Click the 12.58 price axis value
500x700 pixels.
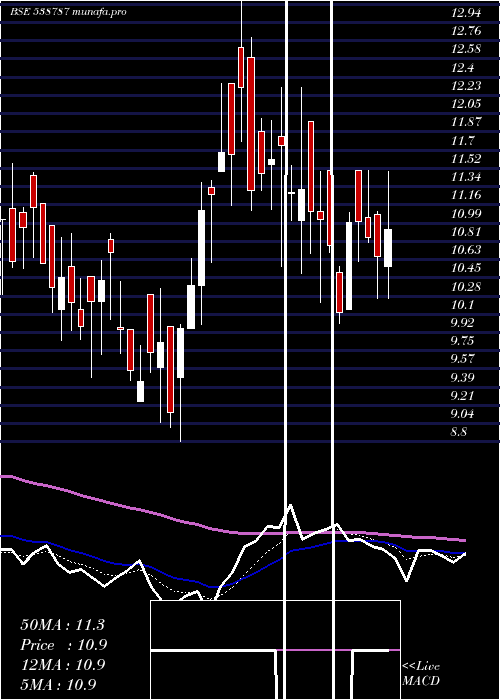point(466,50)
